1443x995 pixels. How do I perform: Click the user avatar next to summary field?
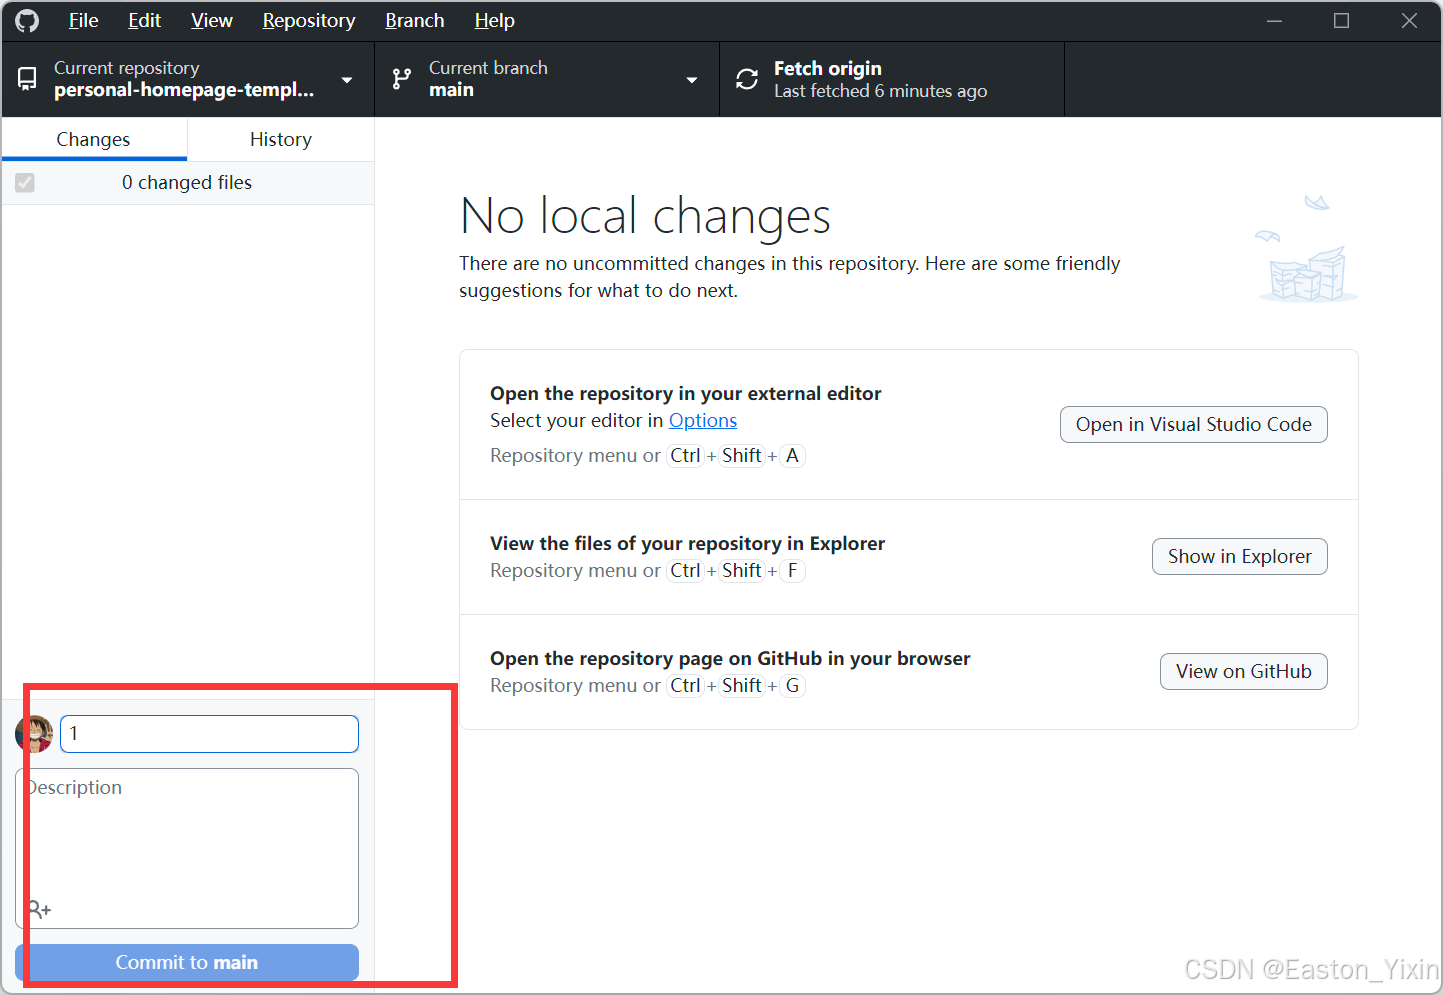(34, 734)
